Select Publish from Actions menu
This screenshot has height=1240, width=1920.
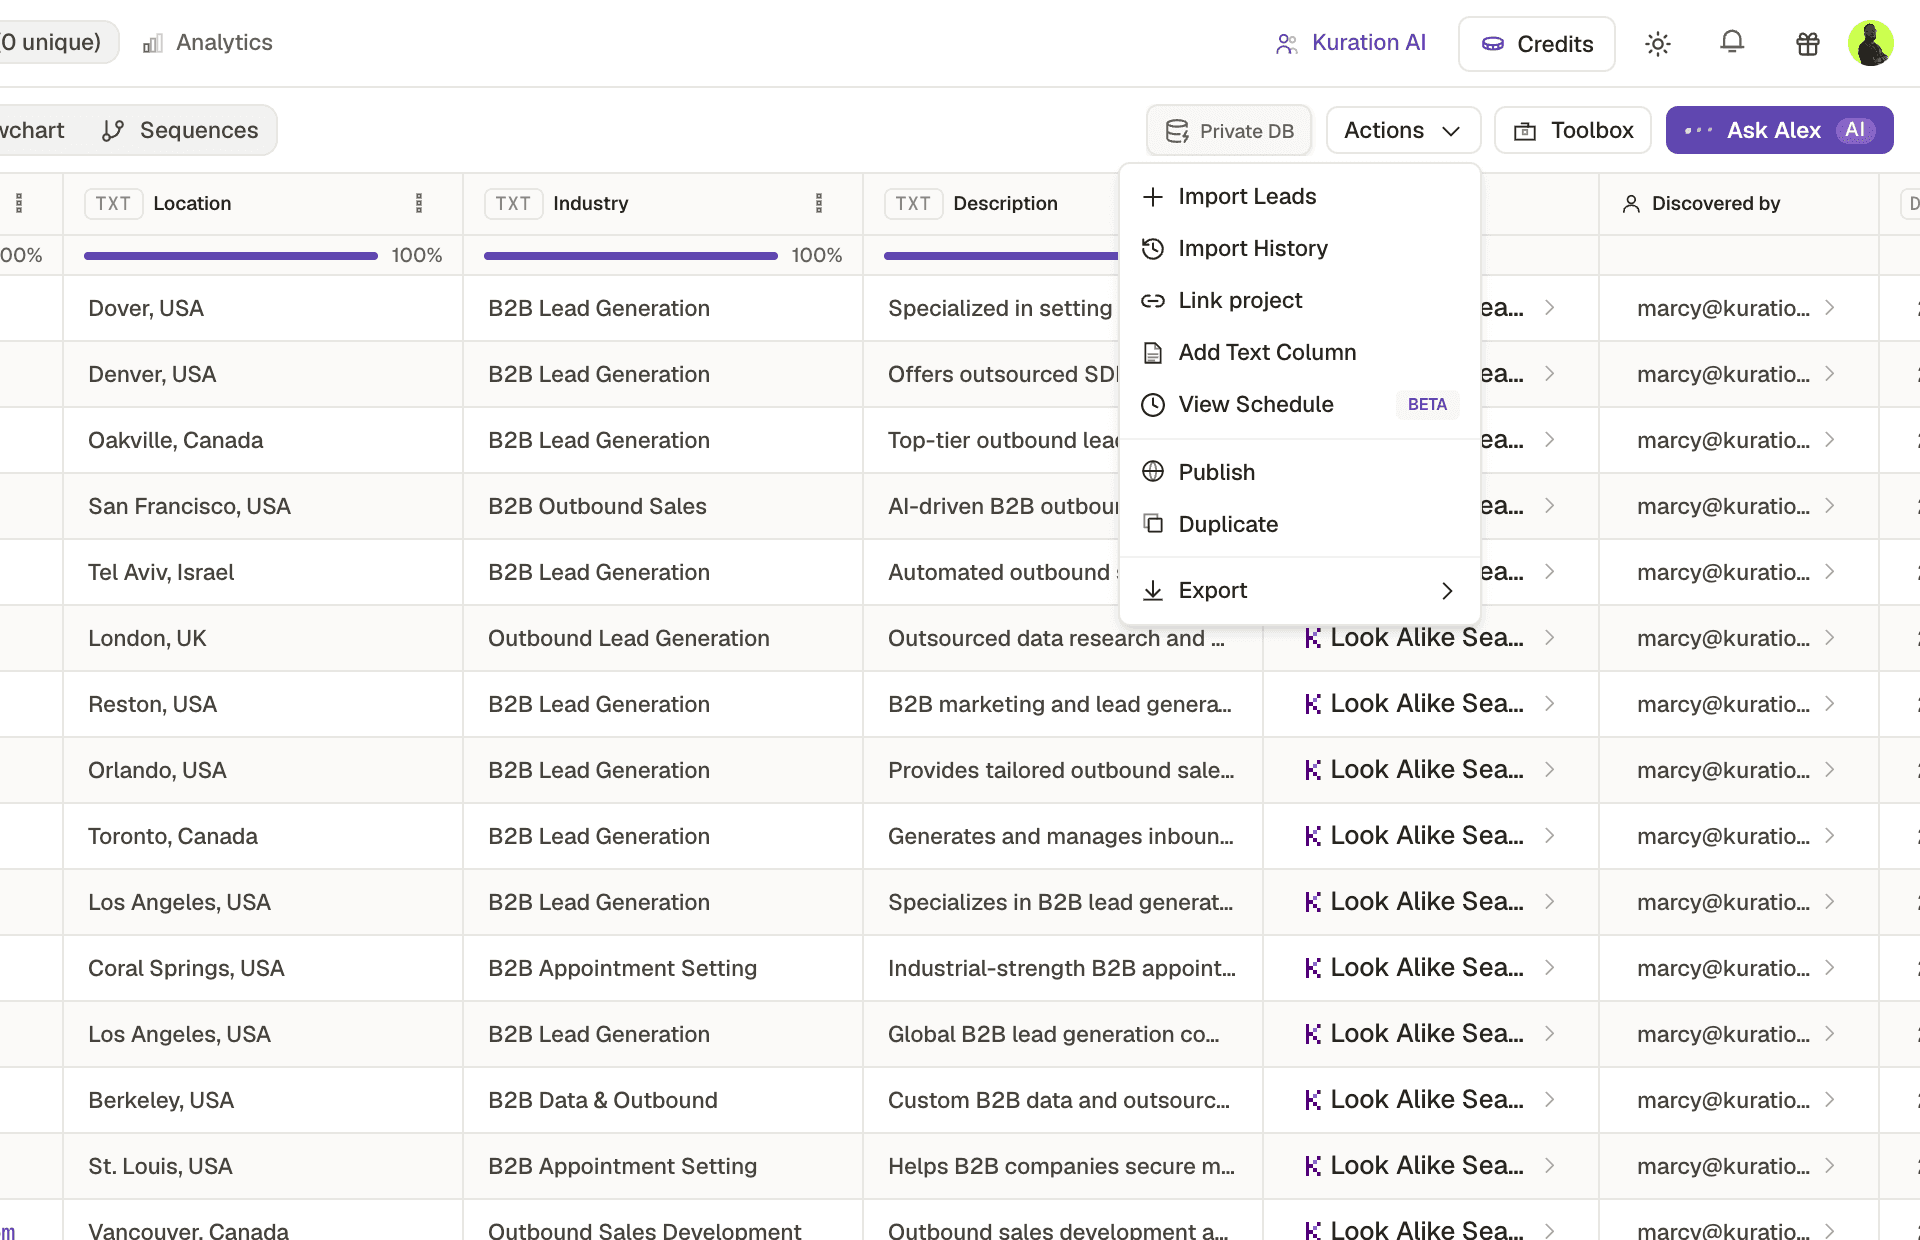coord(1299,472)
